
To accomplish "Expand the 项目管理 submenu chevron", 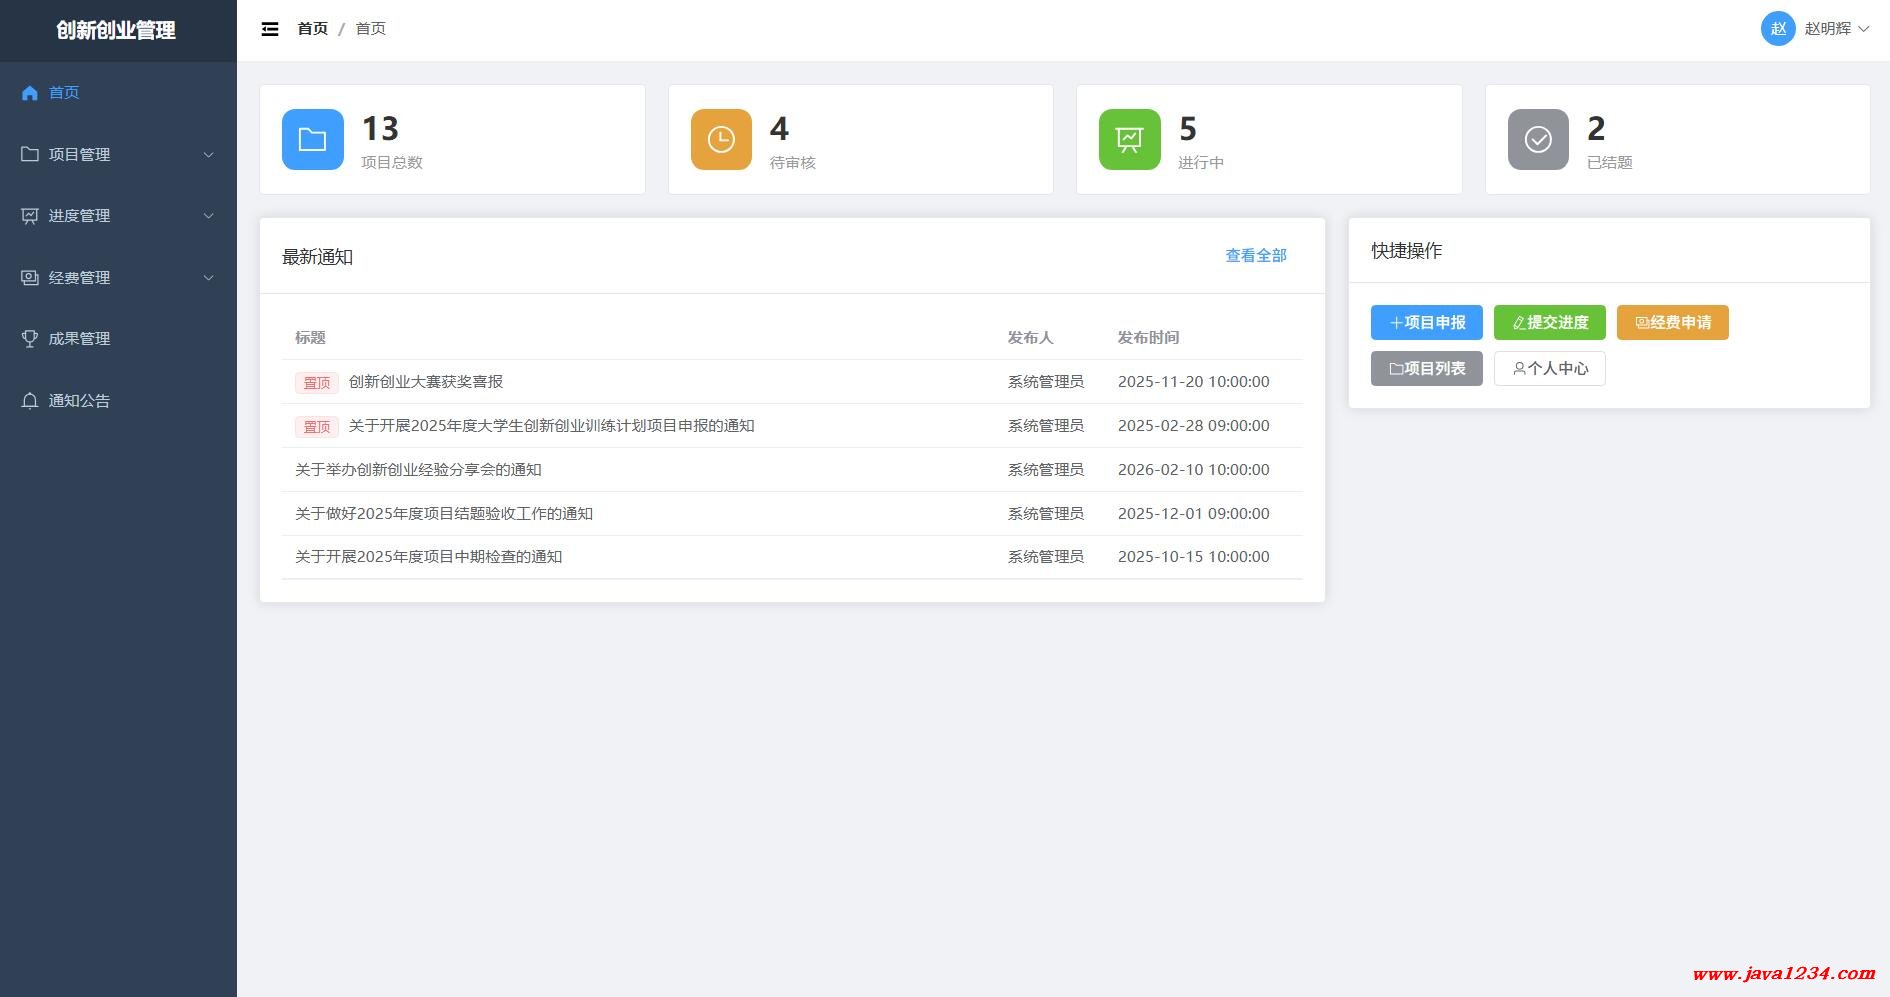I will click(x=209, y=155).
